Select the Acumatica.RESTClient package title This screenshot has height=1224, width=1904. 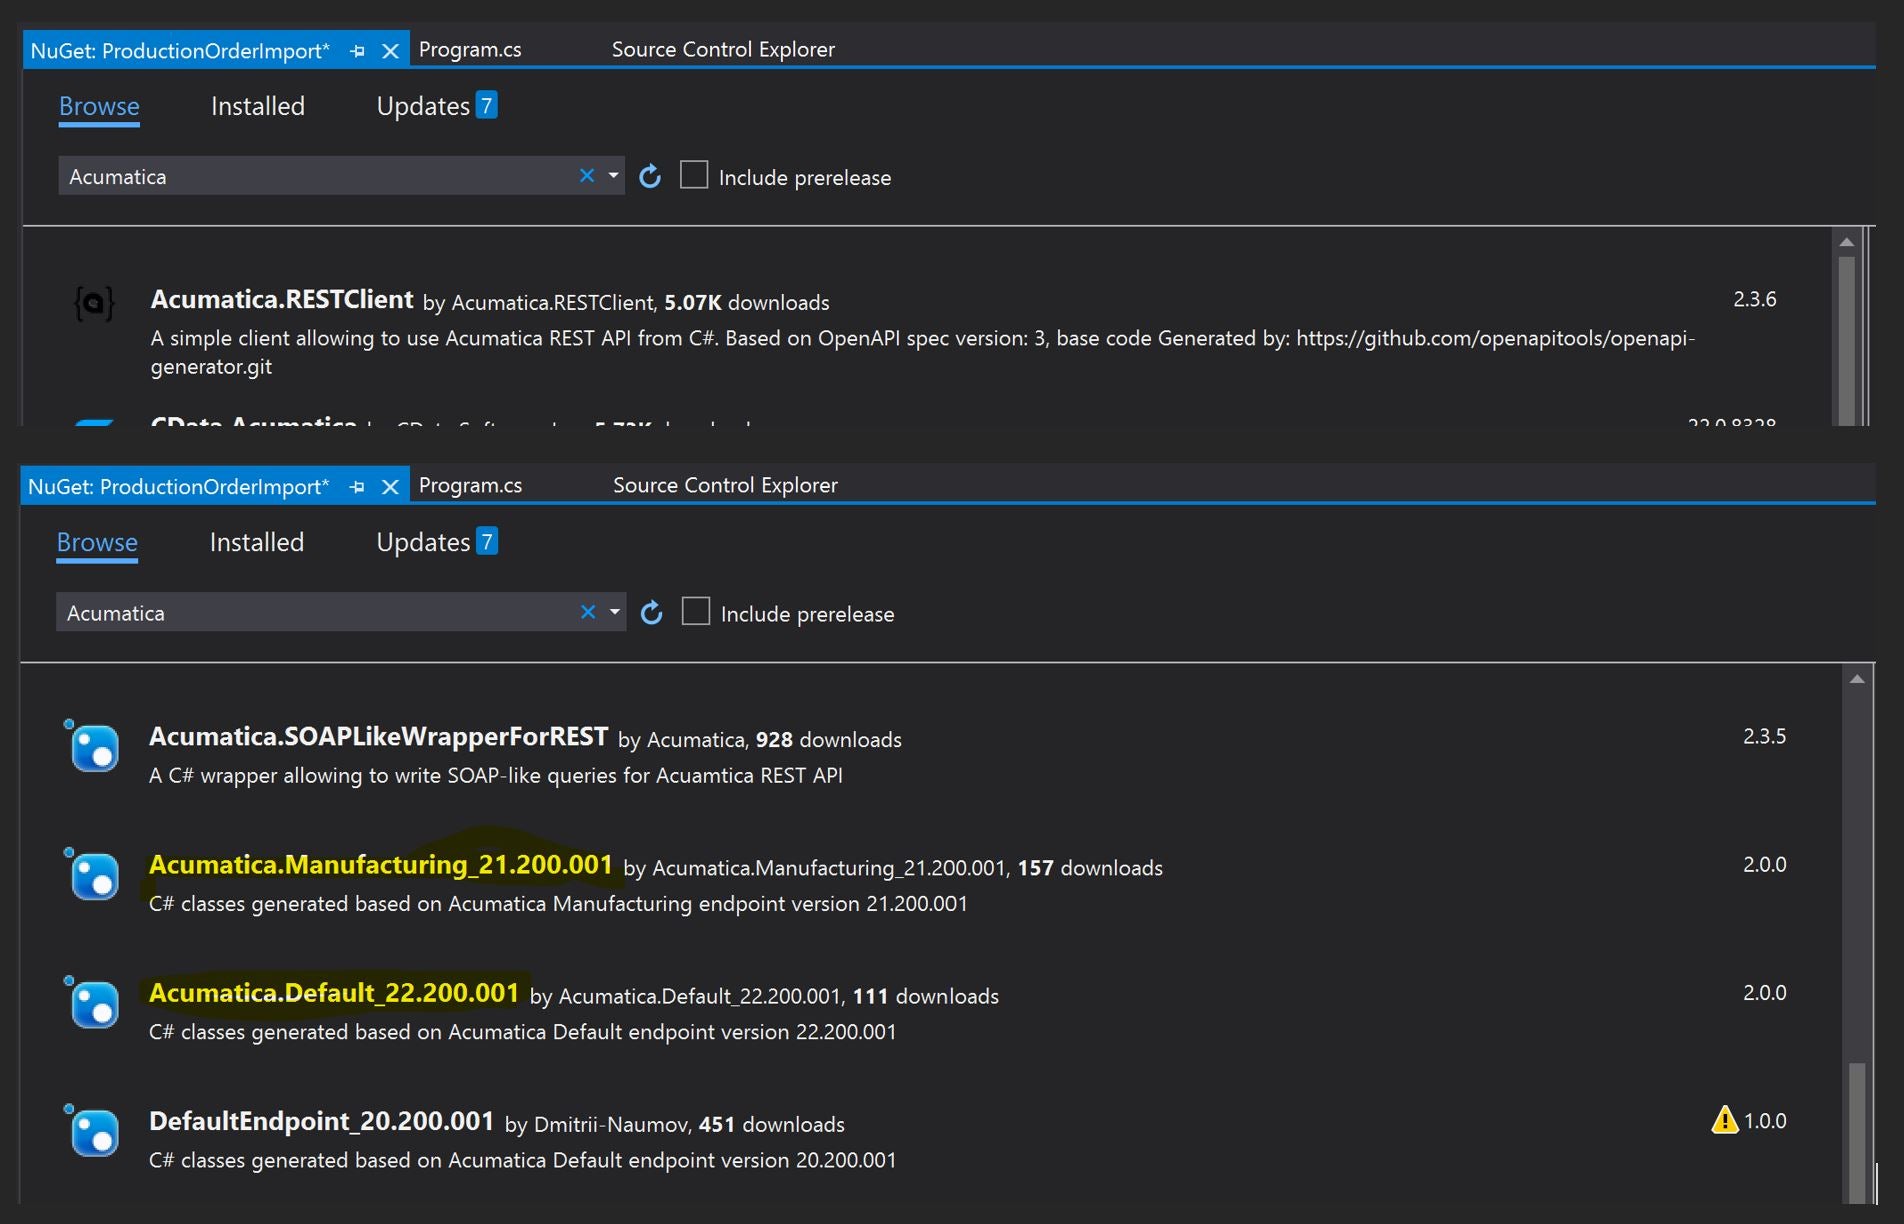pos(282,299)
